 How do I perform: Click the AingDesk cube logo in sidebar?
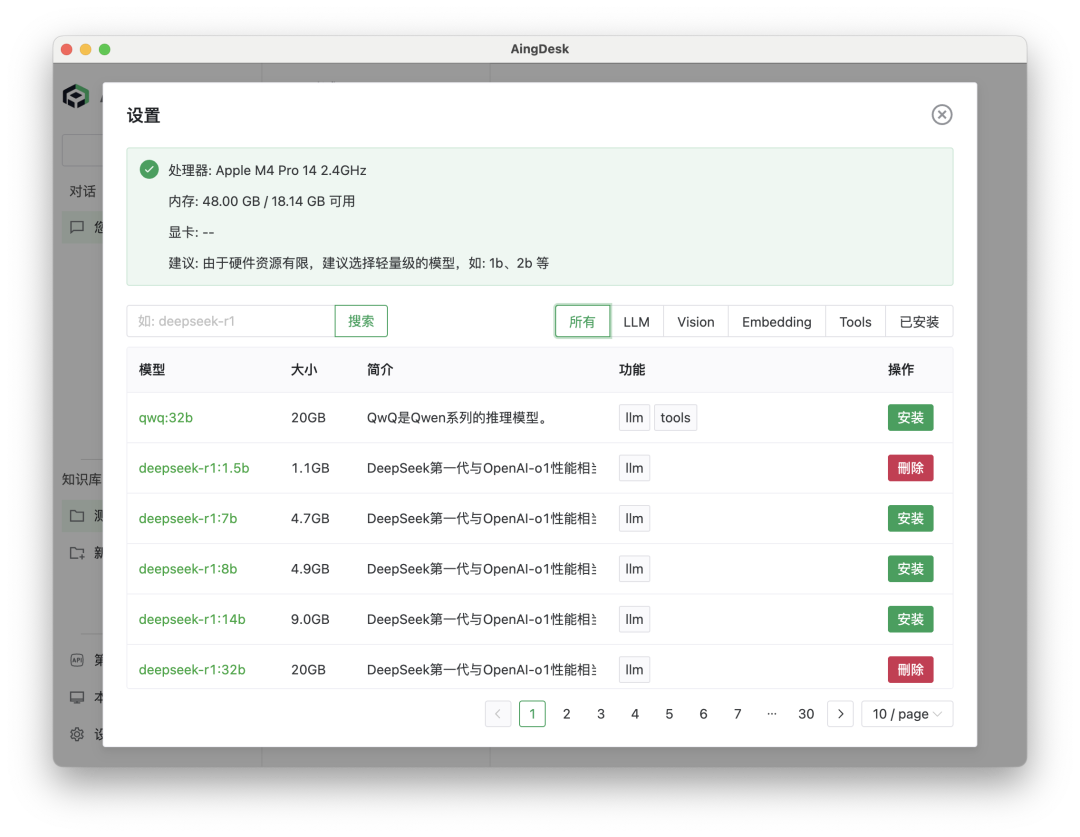click(76, 97)
